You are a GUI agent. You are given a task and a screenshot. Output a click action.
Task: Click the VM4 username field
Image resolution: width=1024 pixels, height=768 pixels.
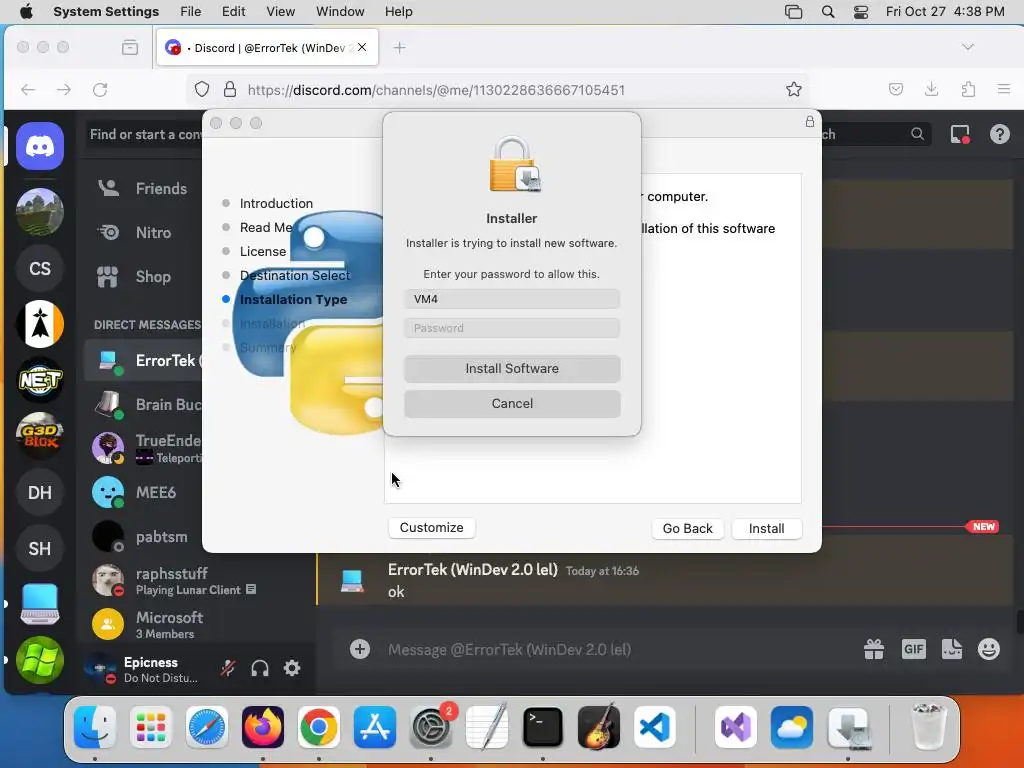pos(512,299)
